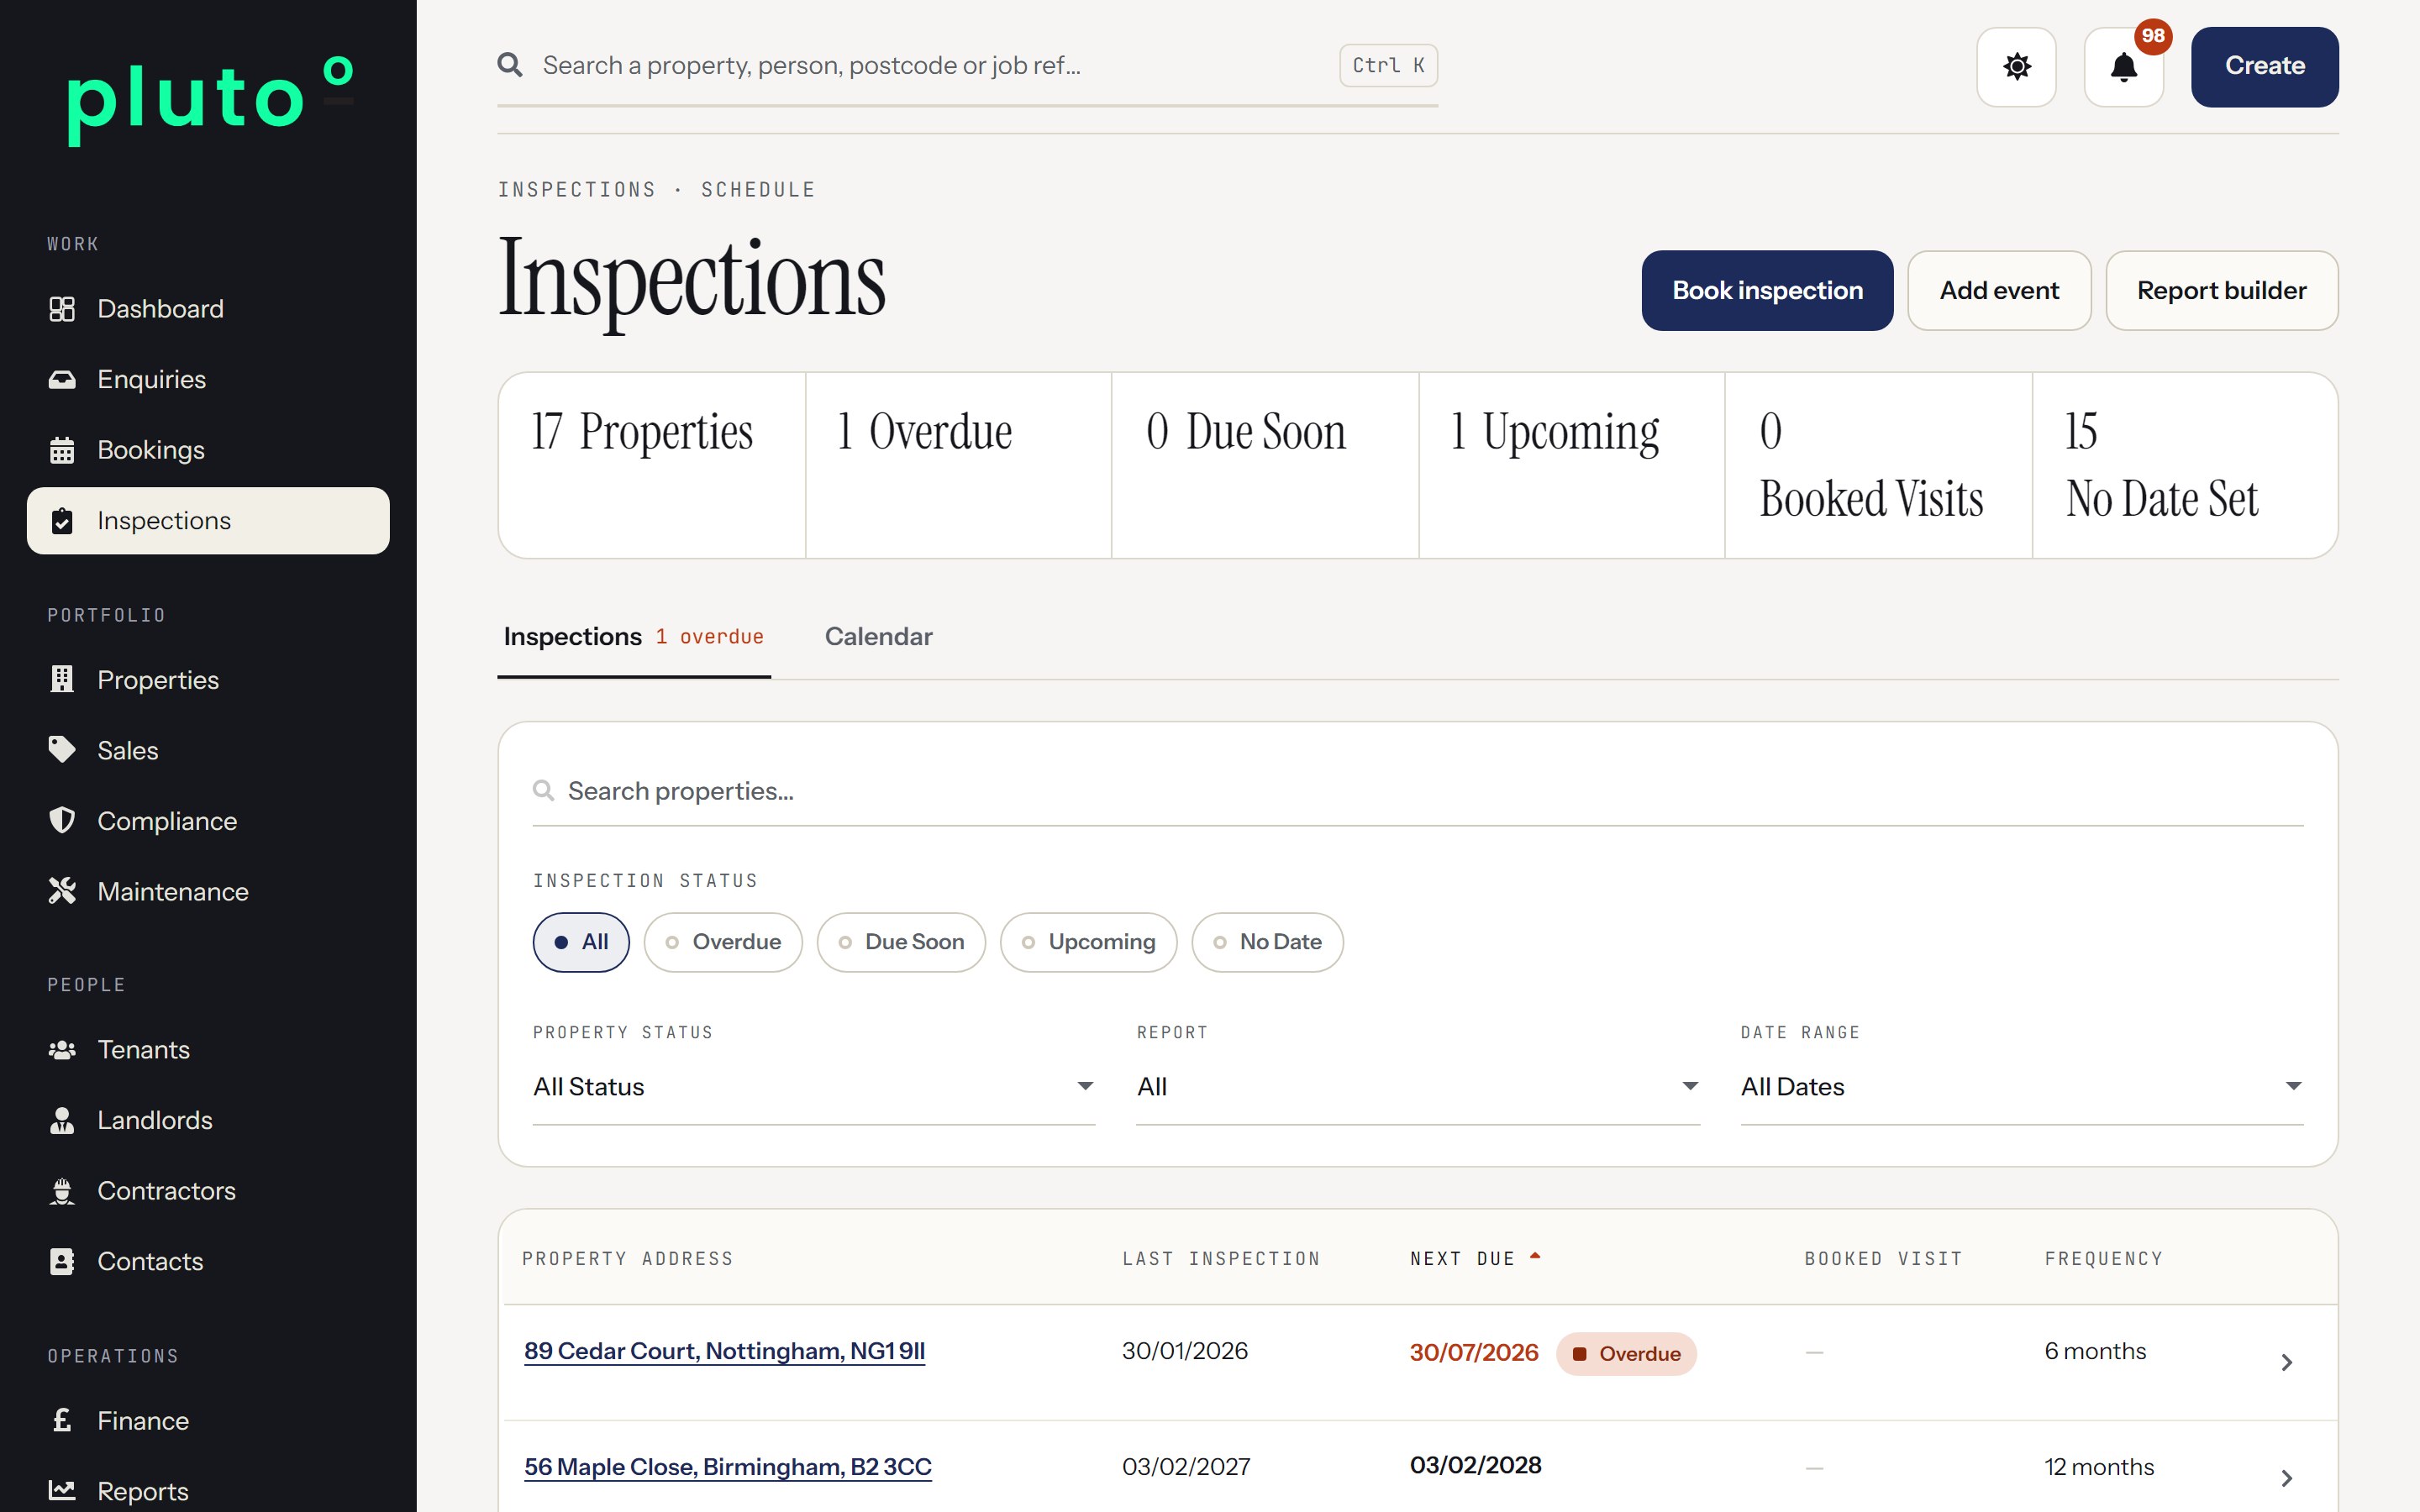Focus the Search properties input field
The height and width of the screenshot is (1512, 2420).
pyautogui.click(x=1417, y=792)
